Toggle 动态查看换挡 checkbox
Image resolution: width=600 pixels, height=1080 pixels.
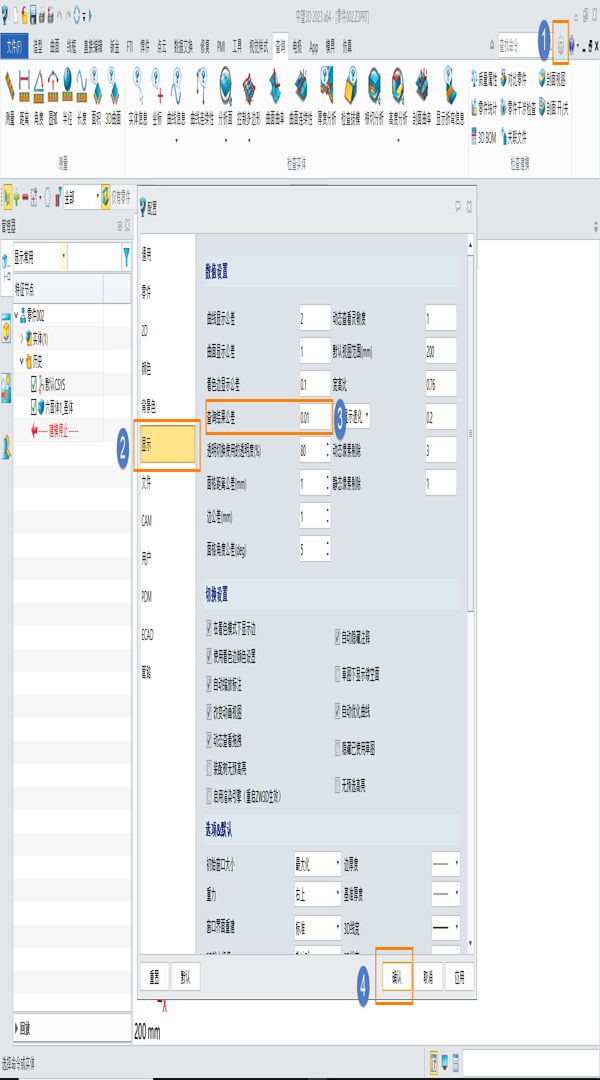click(210, 740)
